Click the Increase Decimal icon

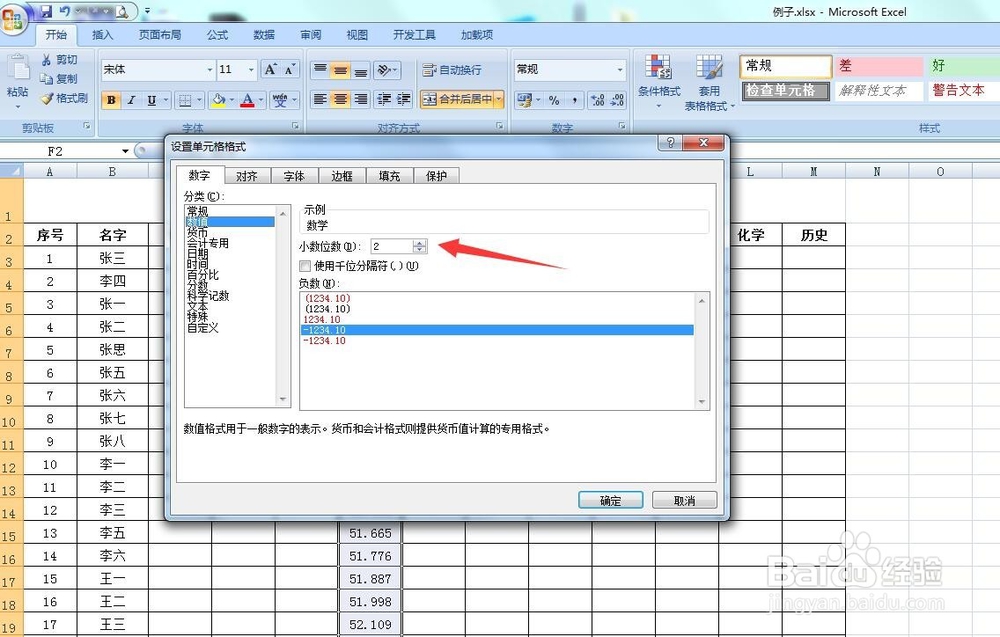(x=598, y=101)
